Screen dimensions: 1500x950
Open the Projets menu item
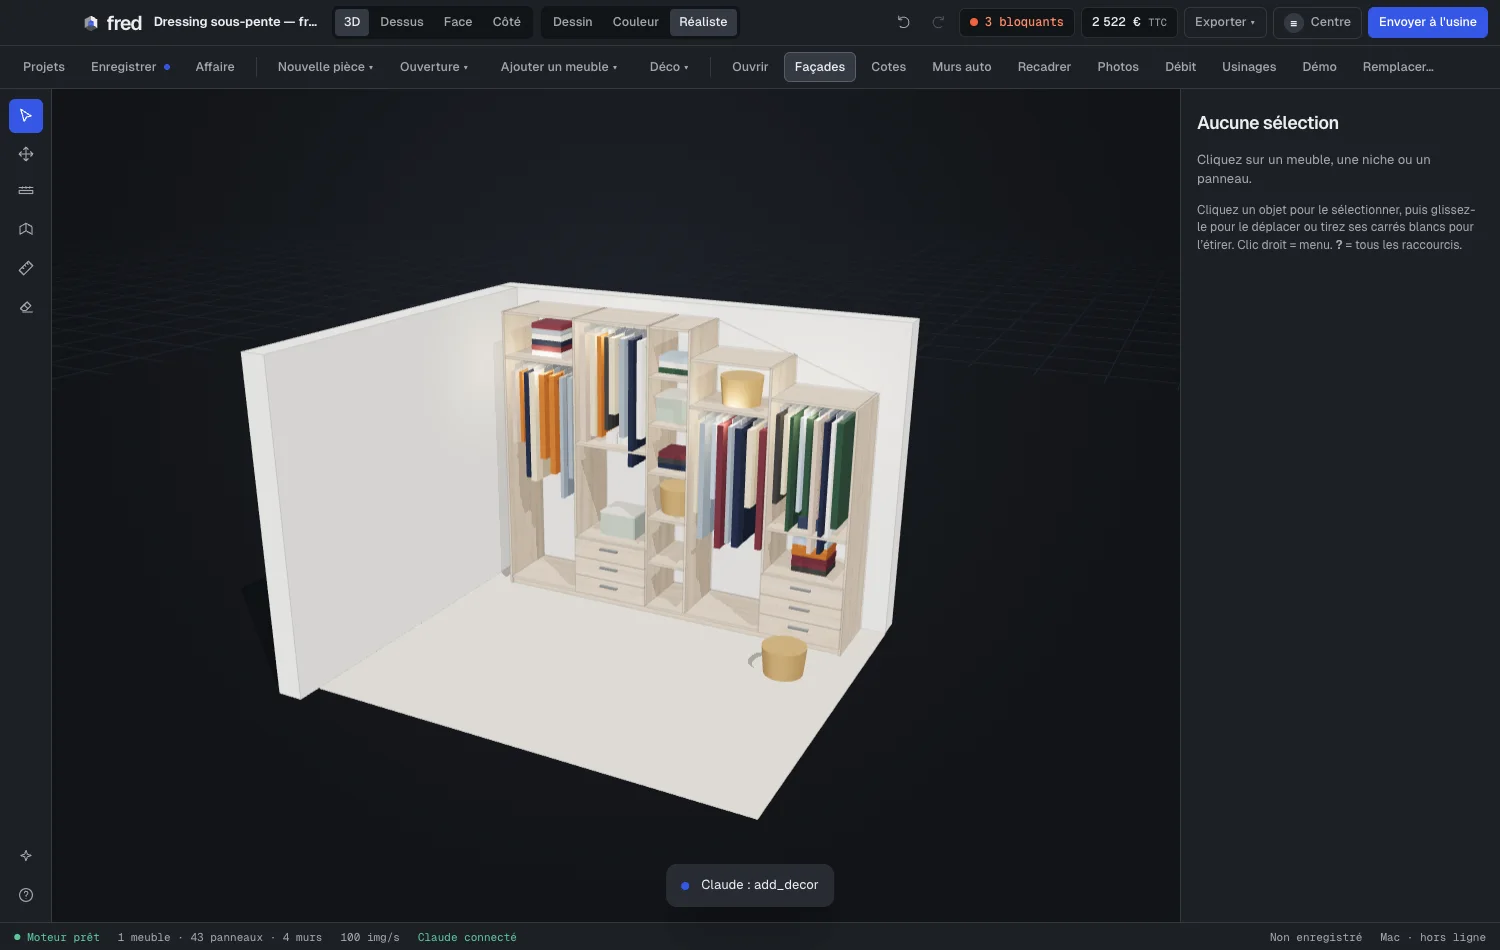coord(44,67)
